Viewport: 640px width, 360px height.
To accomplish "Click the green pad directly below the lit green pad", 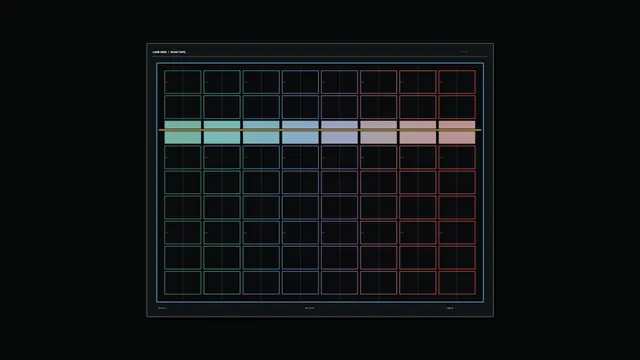I will (183, 157).
